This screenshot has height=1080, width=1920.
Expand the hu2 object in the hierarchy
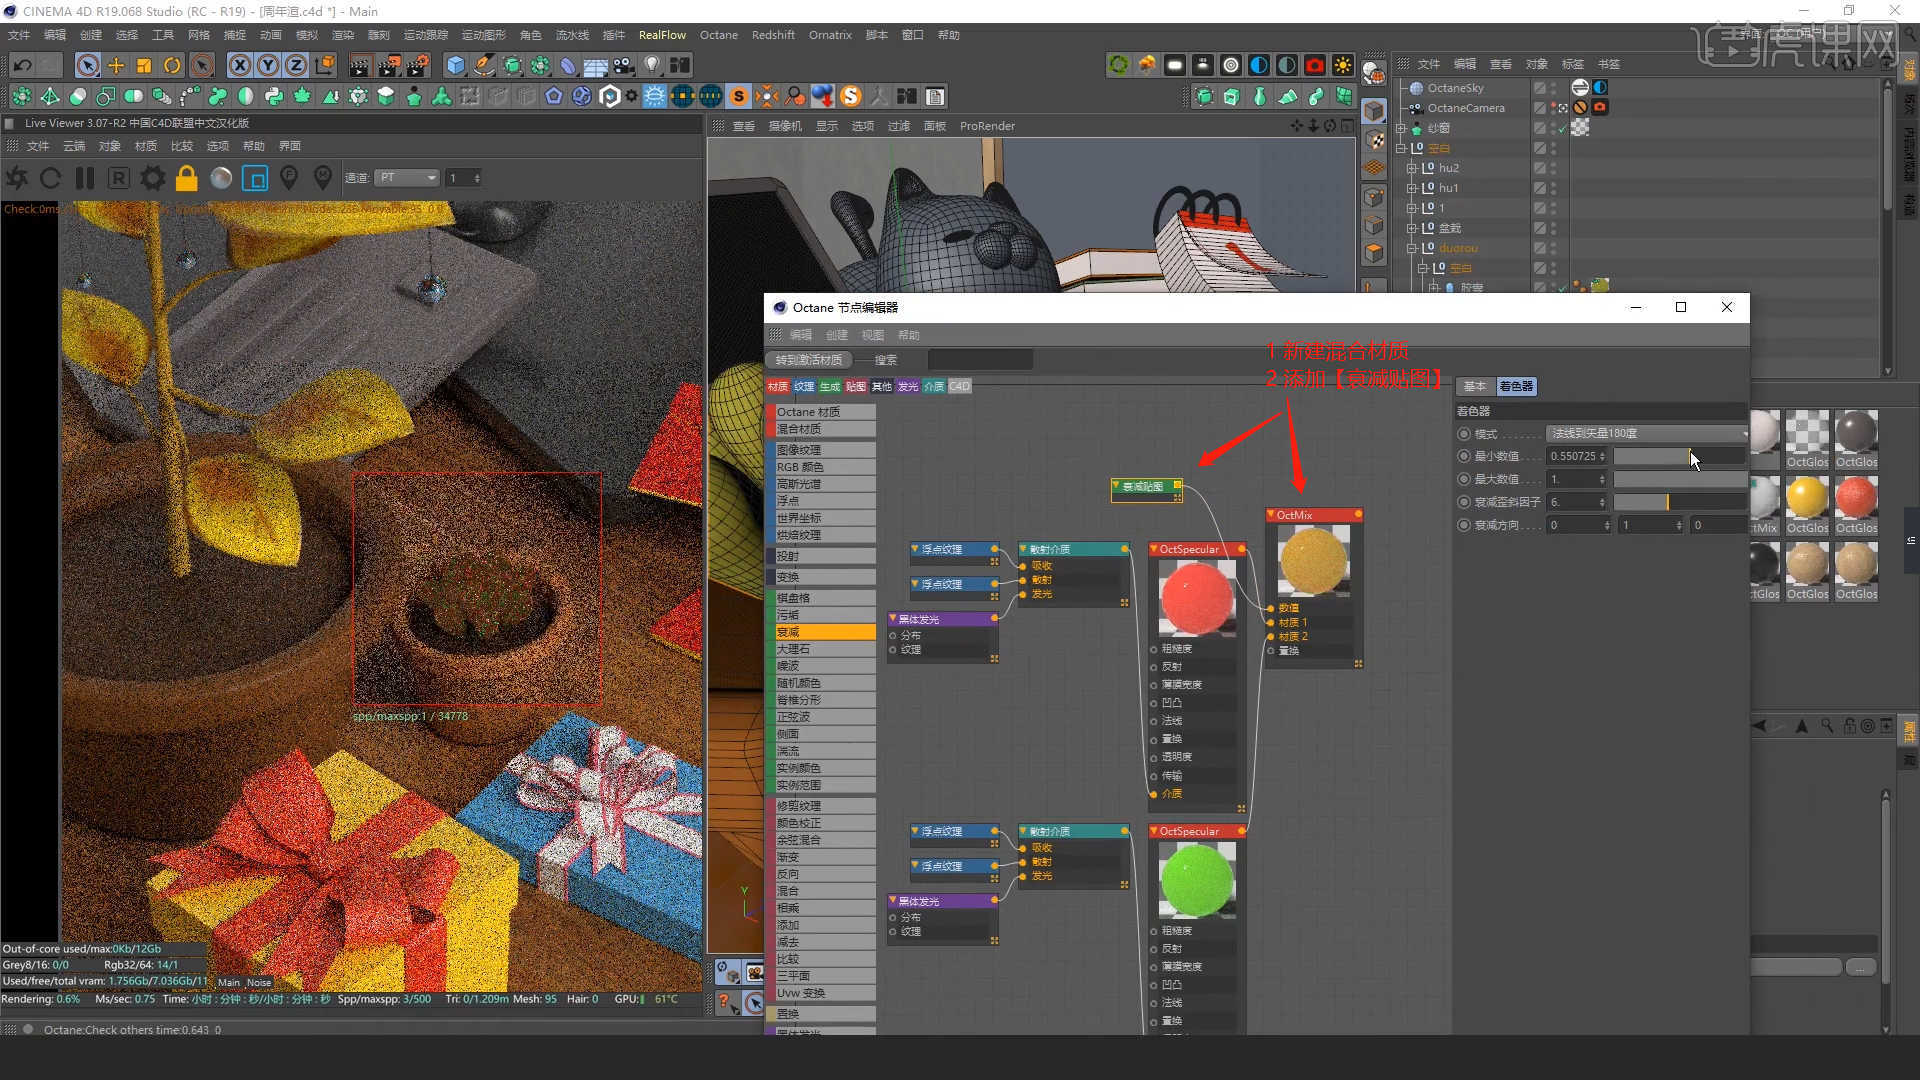1412,168
